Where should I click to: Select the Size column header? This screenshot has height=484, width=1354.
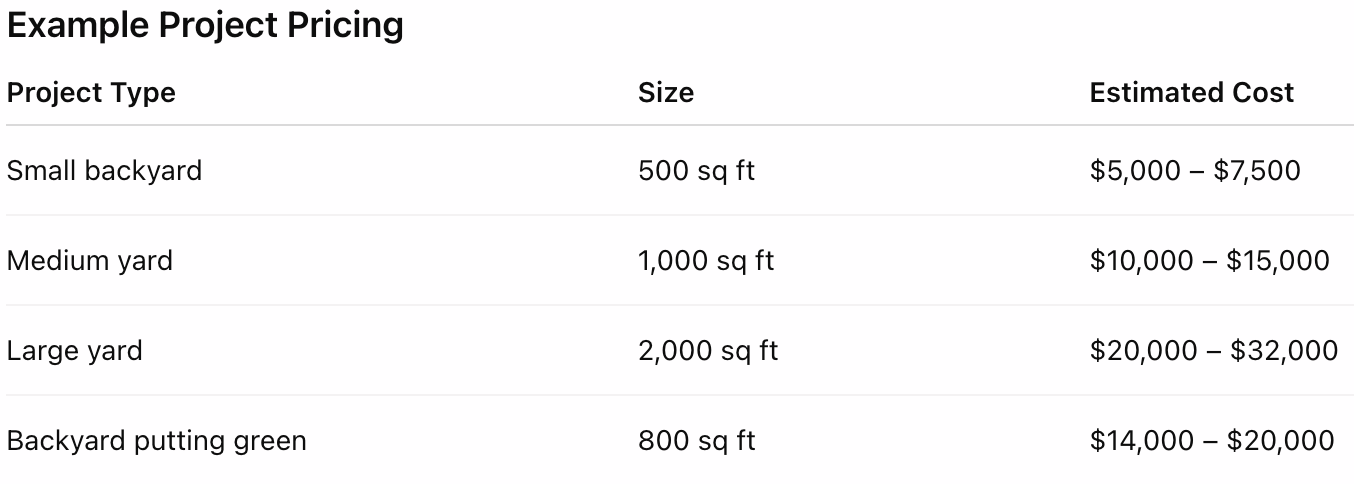point(665,93)
